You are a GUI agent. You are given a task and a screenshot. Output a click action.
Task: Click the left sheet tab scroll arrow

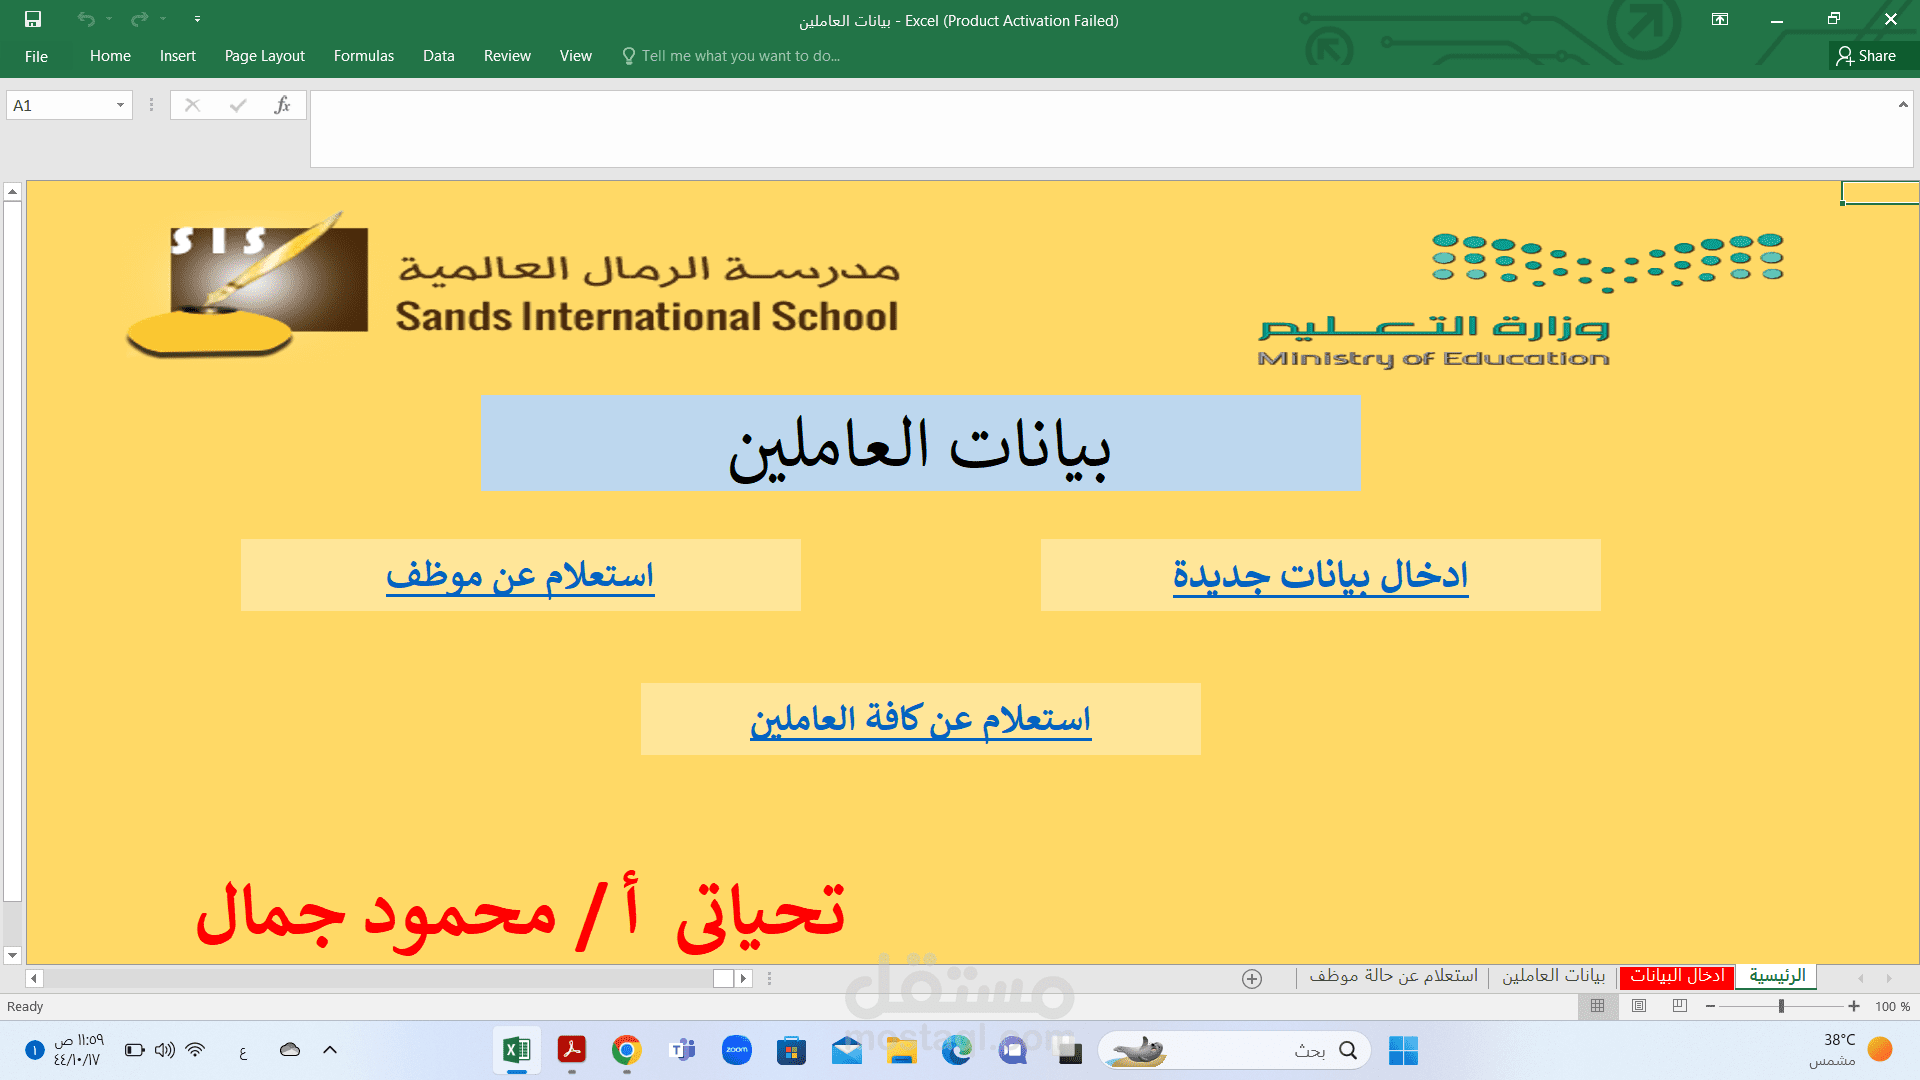tap(1861, 978)
